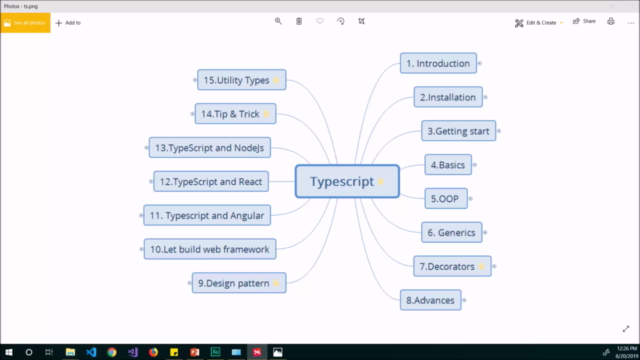Screen dimensions: 640x360
Task: Open Google Chrome from the taskbar
Action: click(112, 352)
